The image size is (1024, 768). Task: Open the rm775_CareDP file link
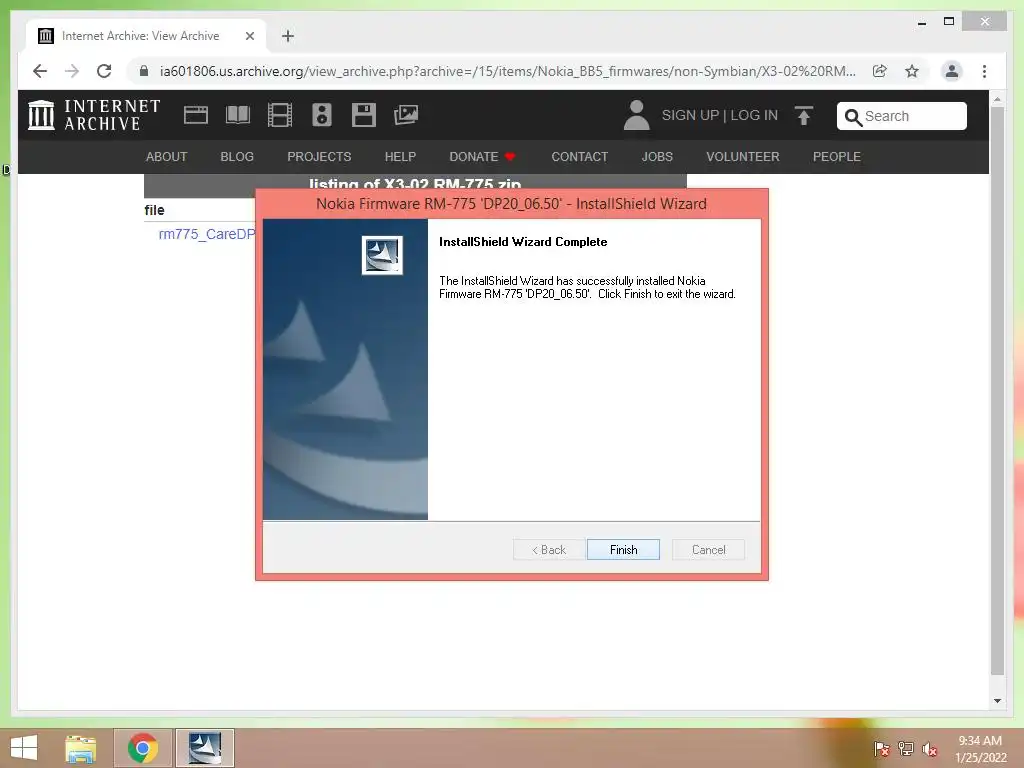[x=206, y=234]
